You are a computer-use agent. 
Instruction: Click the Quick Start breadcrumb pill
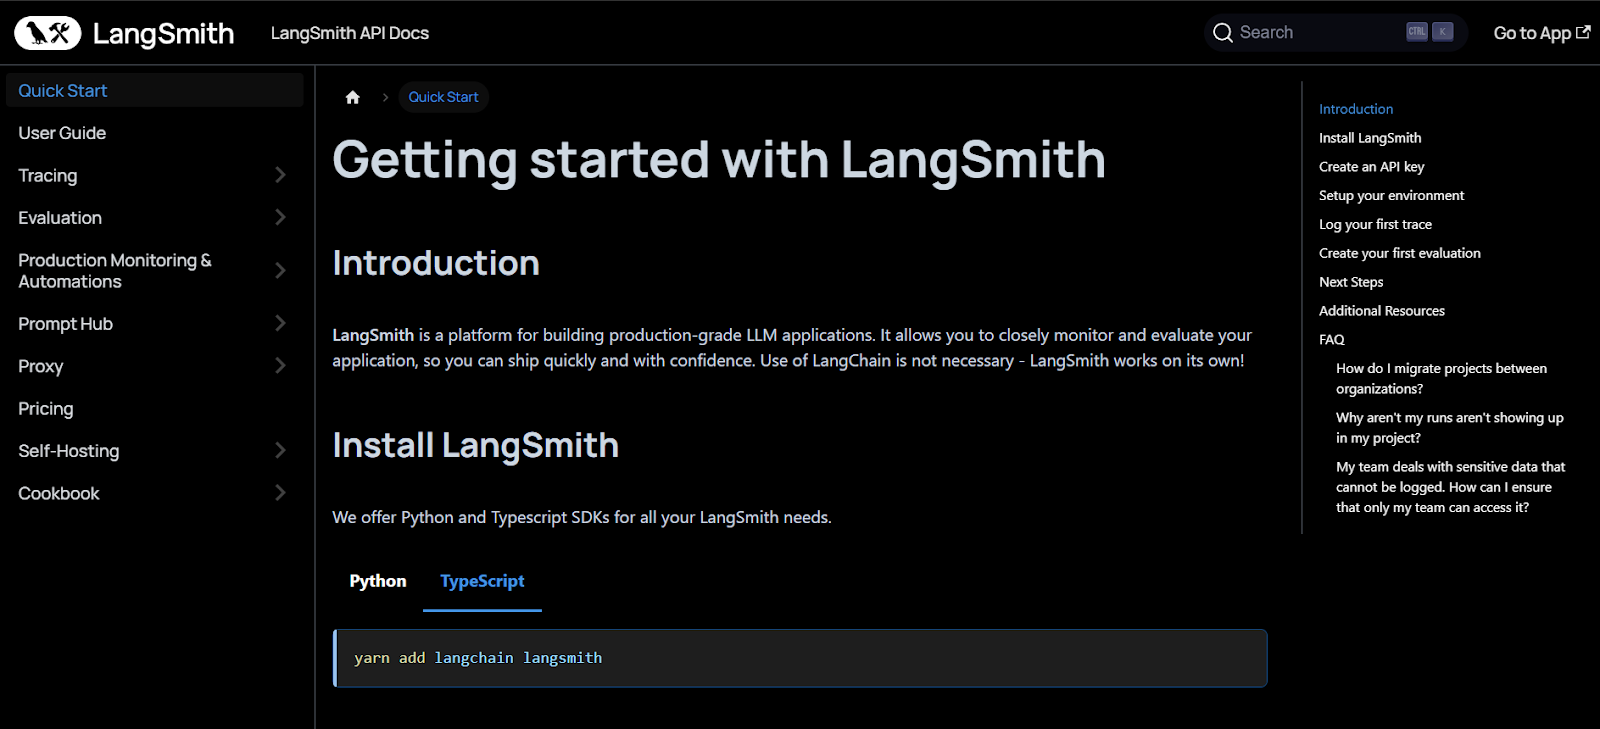443,97
